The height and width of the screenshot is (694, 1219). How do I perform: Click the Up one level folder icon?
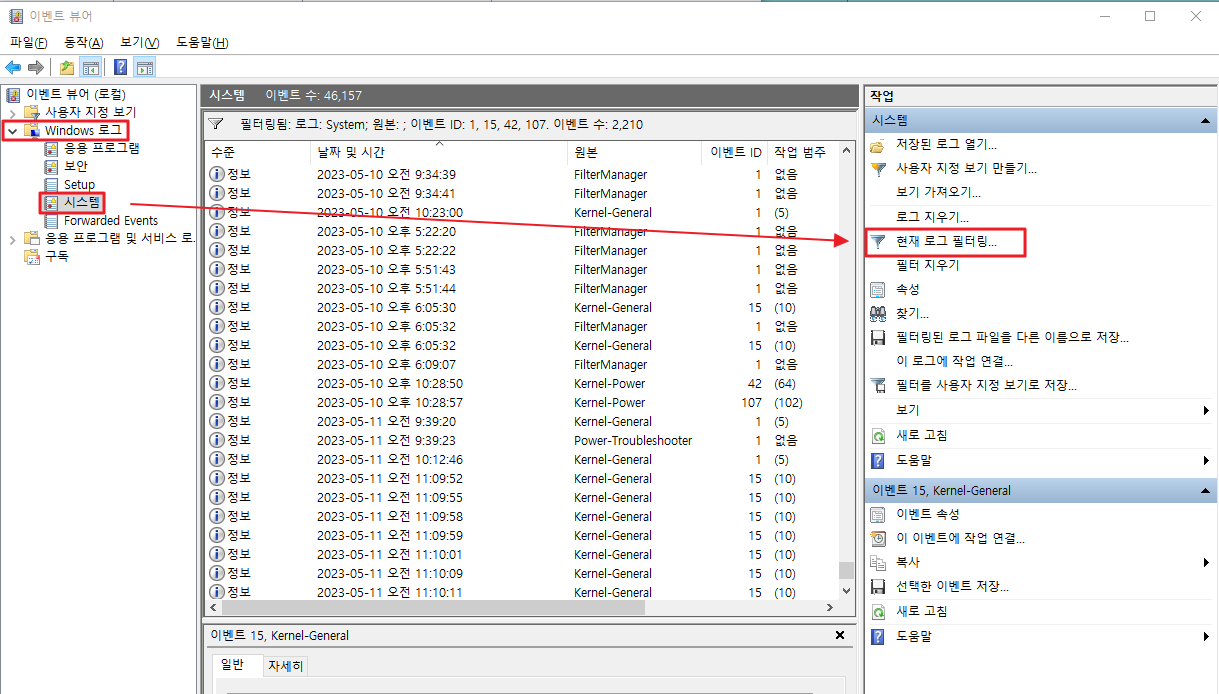(67, 68)
